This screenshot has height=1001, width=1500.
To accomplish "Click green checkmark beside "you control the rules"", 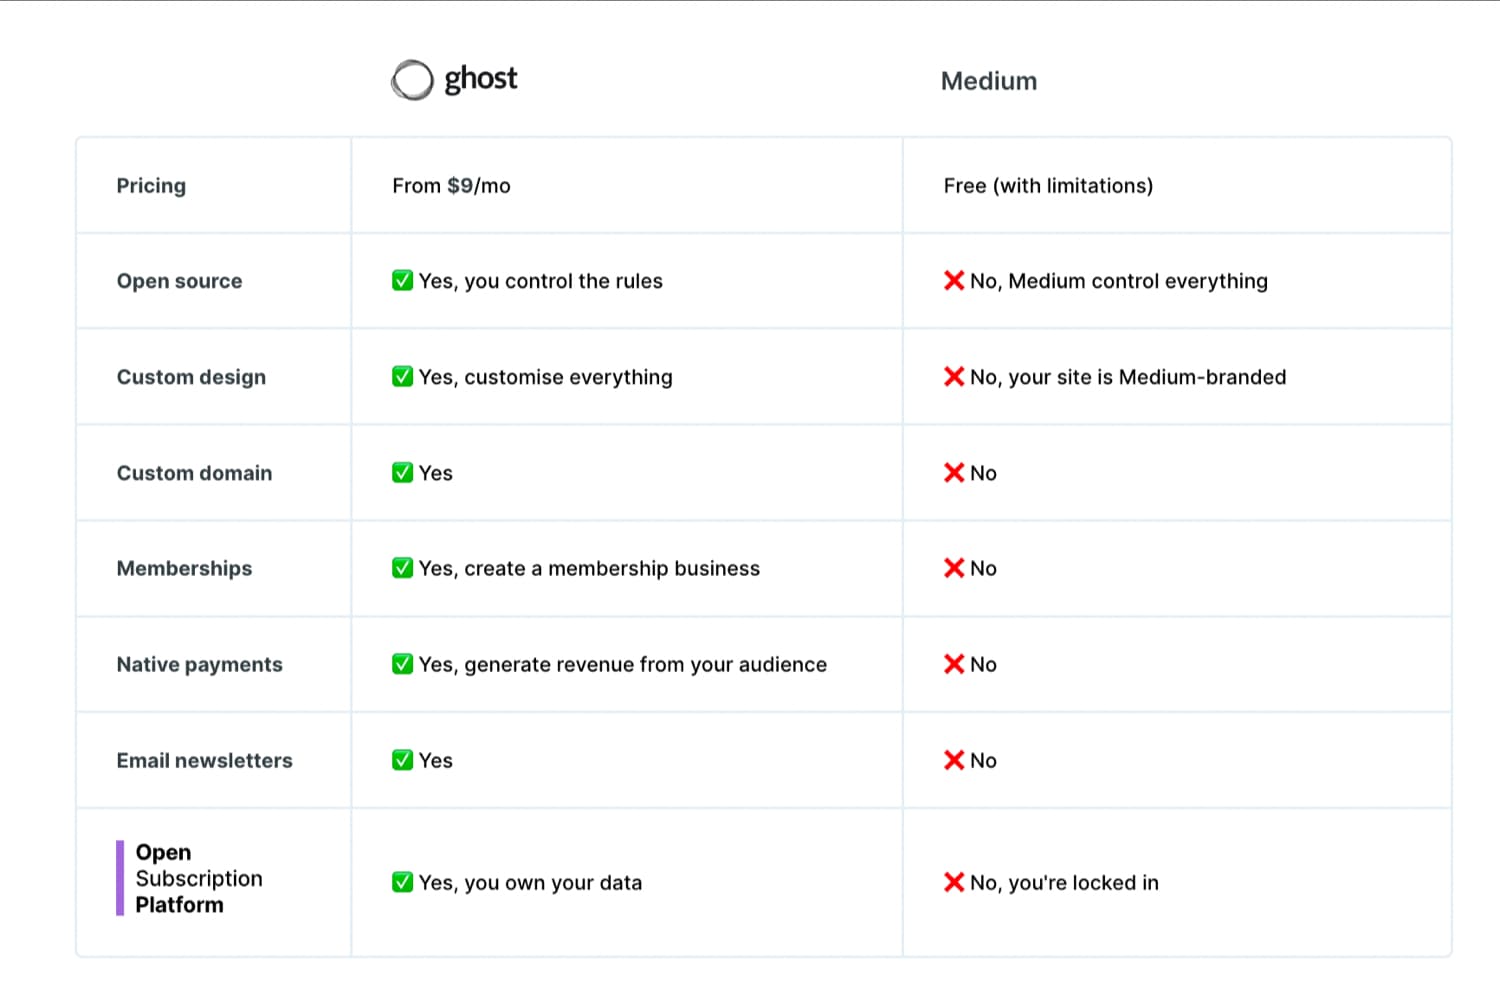I will (x=403, y=281).
